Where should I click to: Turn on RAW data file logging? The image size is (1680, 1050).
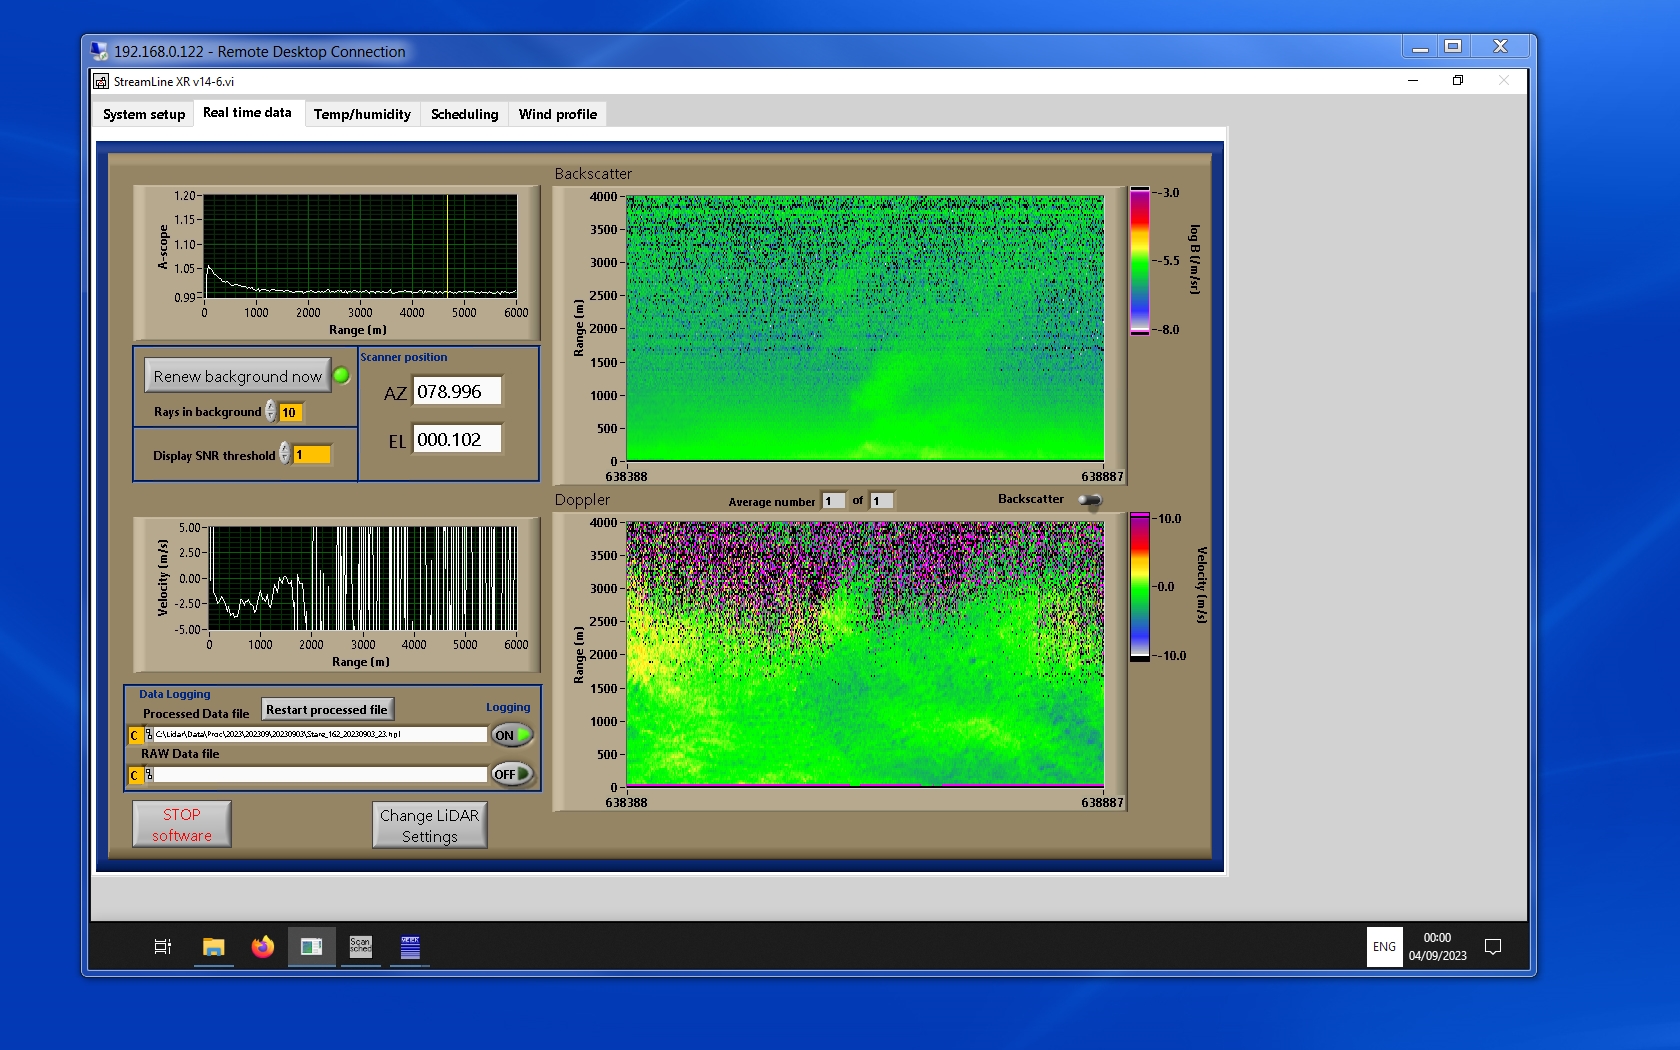coord(511,774)
